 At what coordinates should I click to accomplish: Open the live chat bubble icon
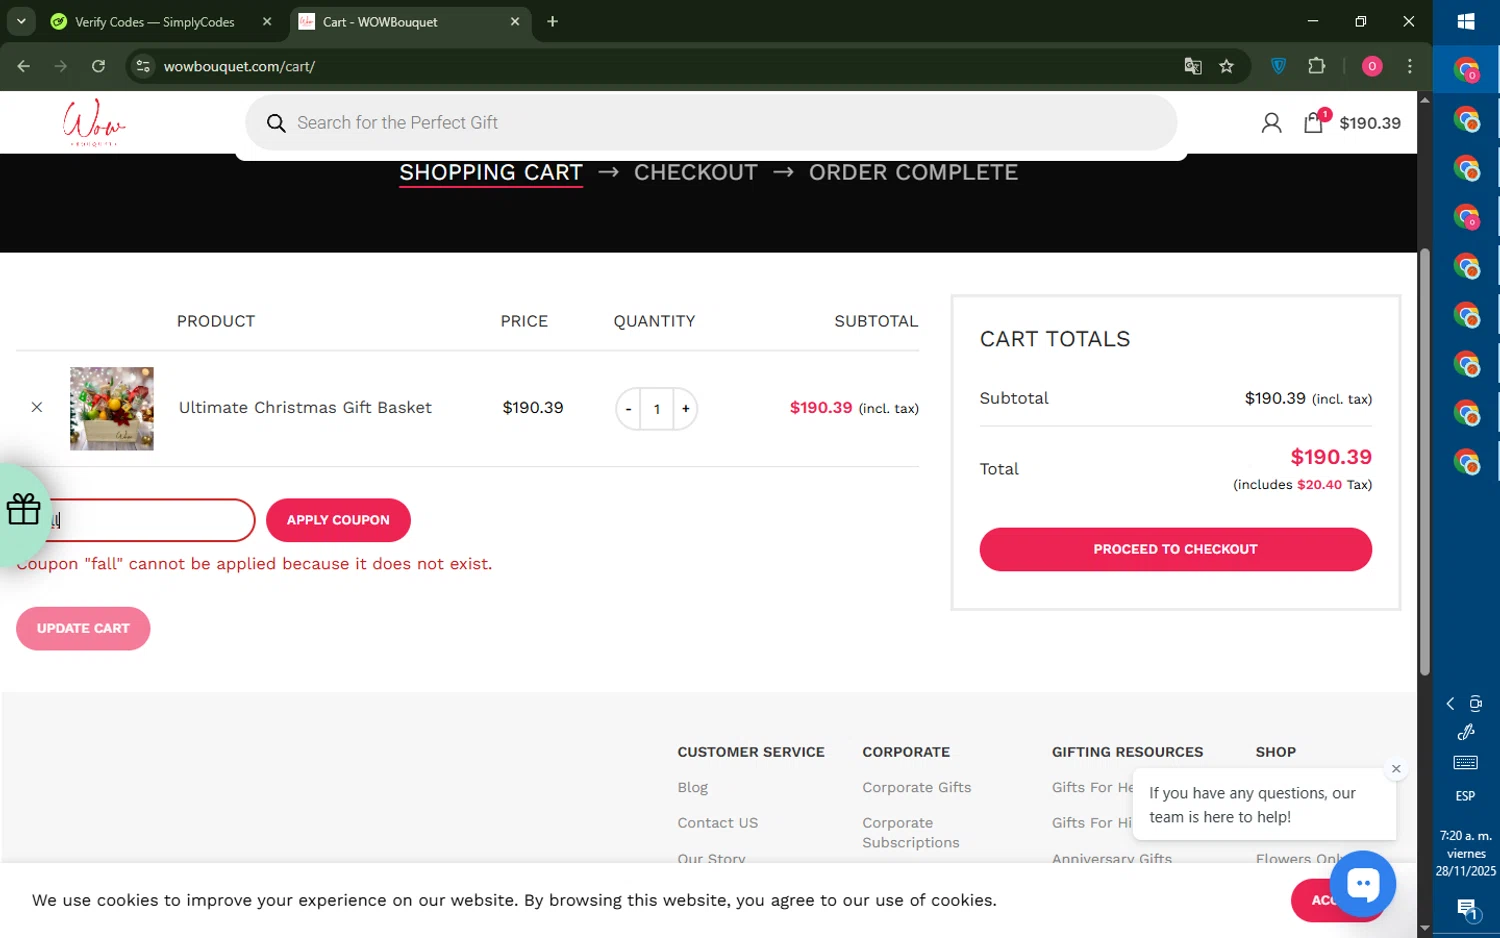1362,883
